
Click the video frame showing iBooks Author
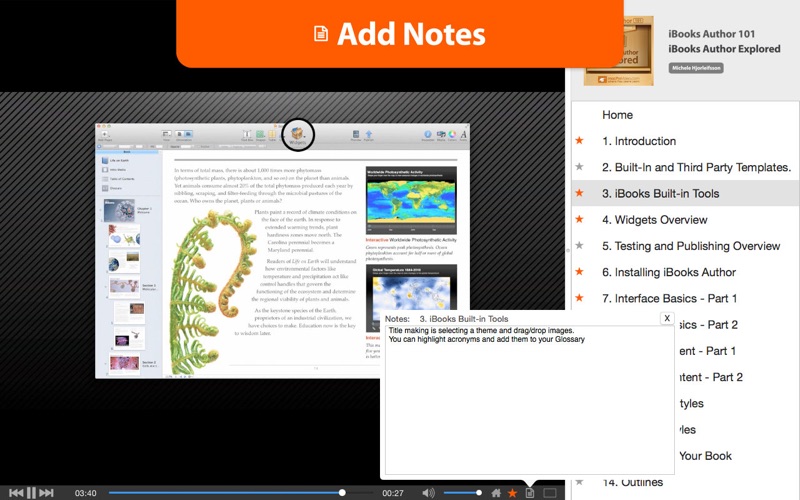tap(282, 251)
